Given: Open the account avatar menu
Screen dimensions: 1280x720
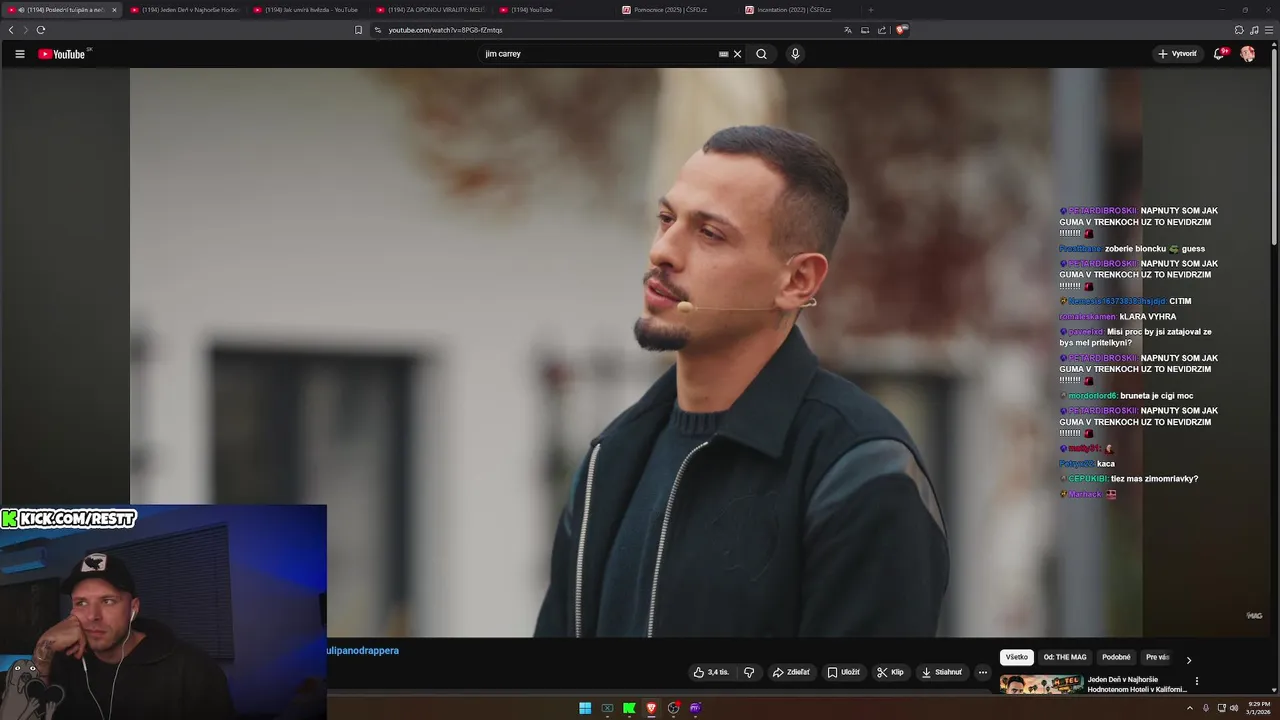Looking at the screenshot, I should 1247,54.
